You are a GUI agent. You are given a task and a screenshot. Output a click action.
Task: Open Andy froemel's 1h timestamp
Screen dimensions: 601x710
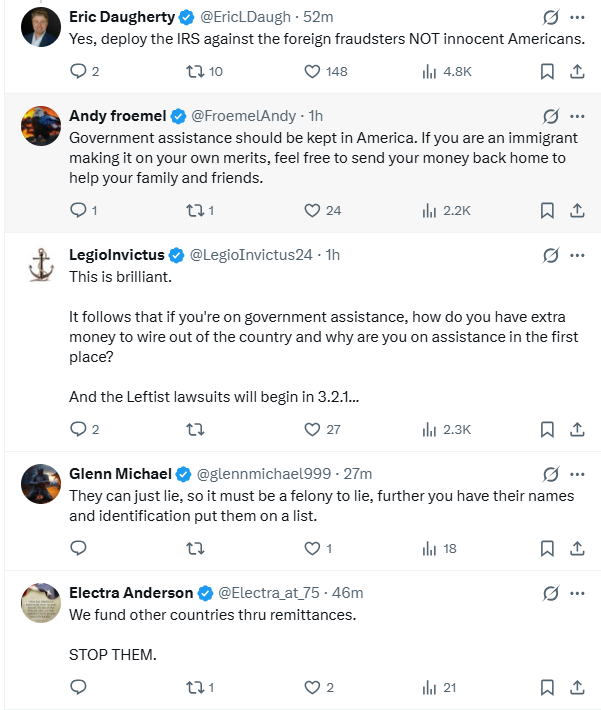pyautogui.click(x=316, y=116)
